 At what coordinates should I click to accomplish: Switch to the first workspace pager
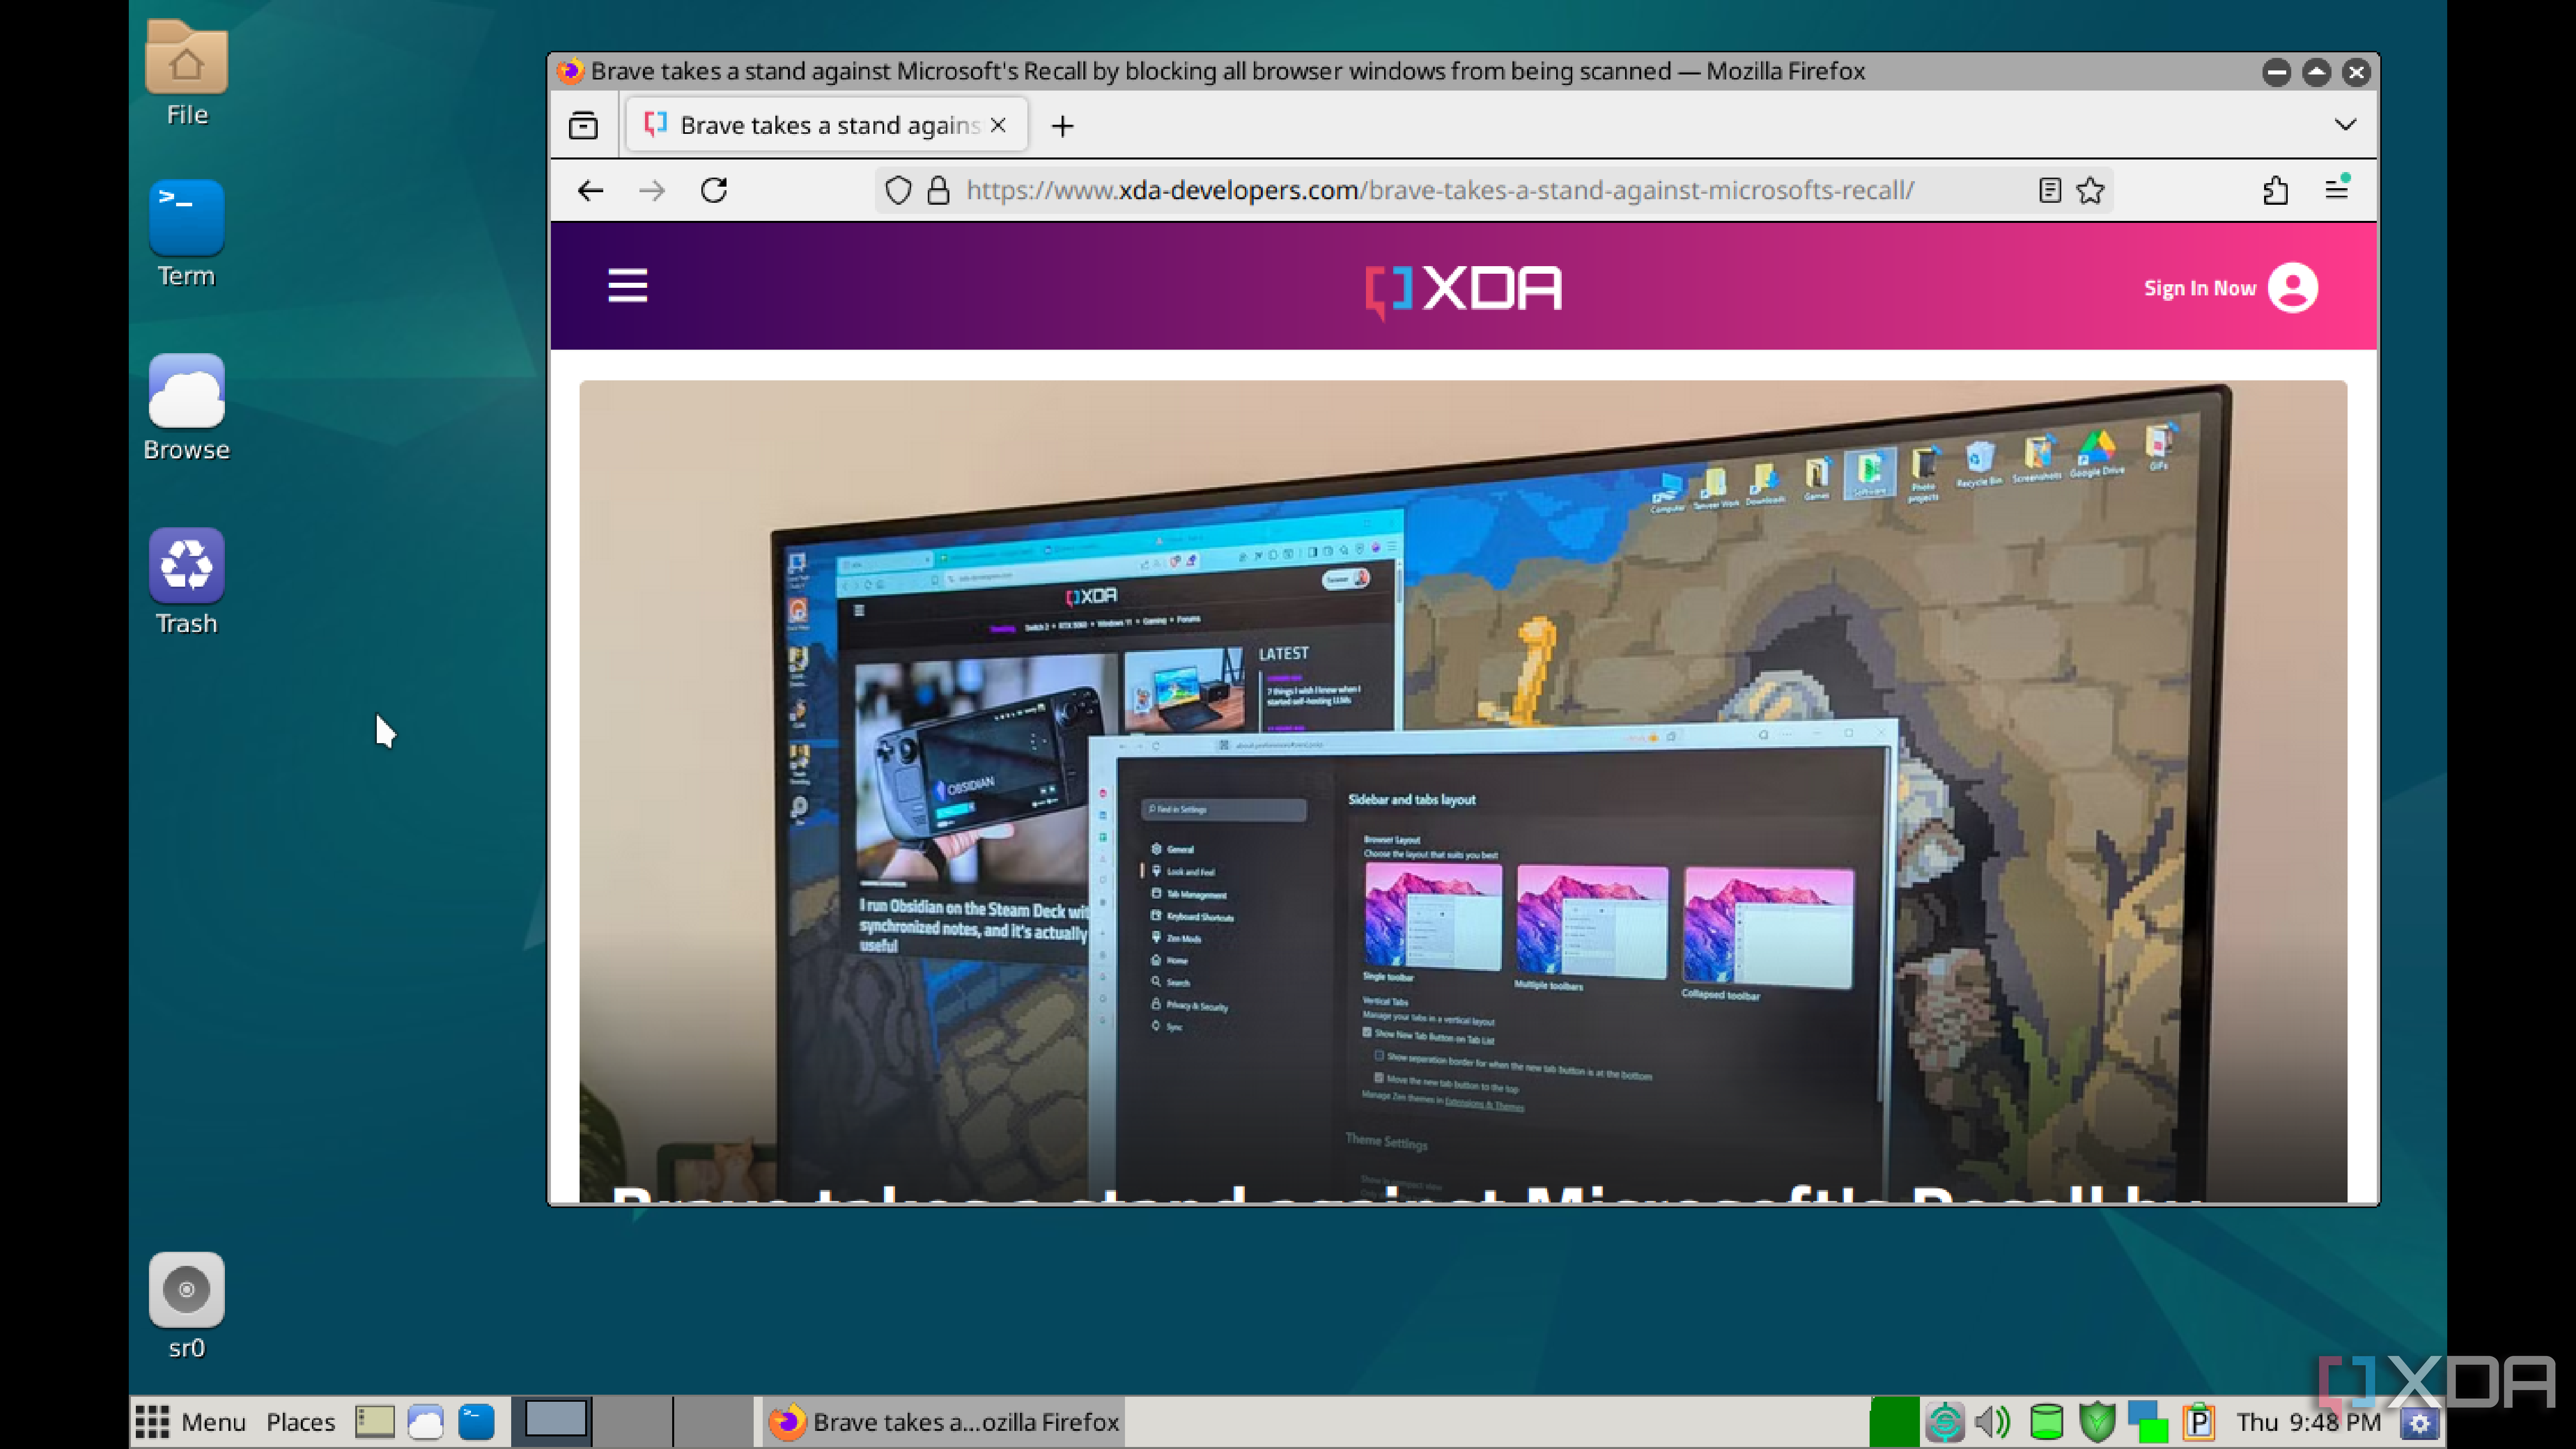pyautogui.click(x=553, y=1421)
